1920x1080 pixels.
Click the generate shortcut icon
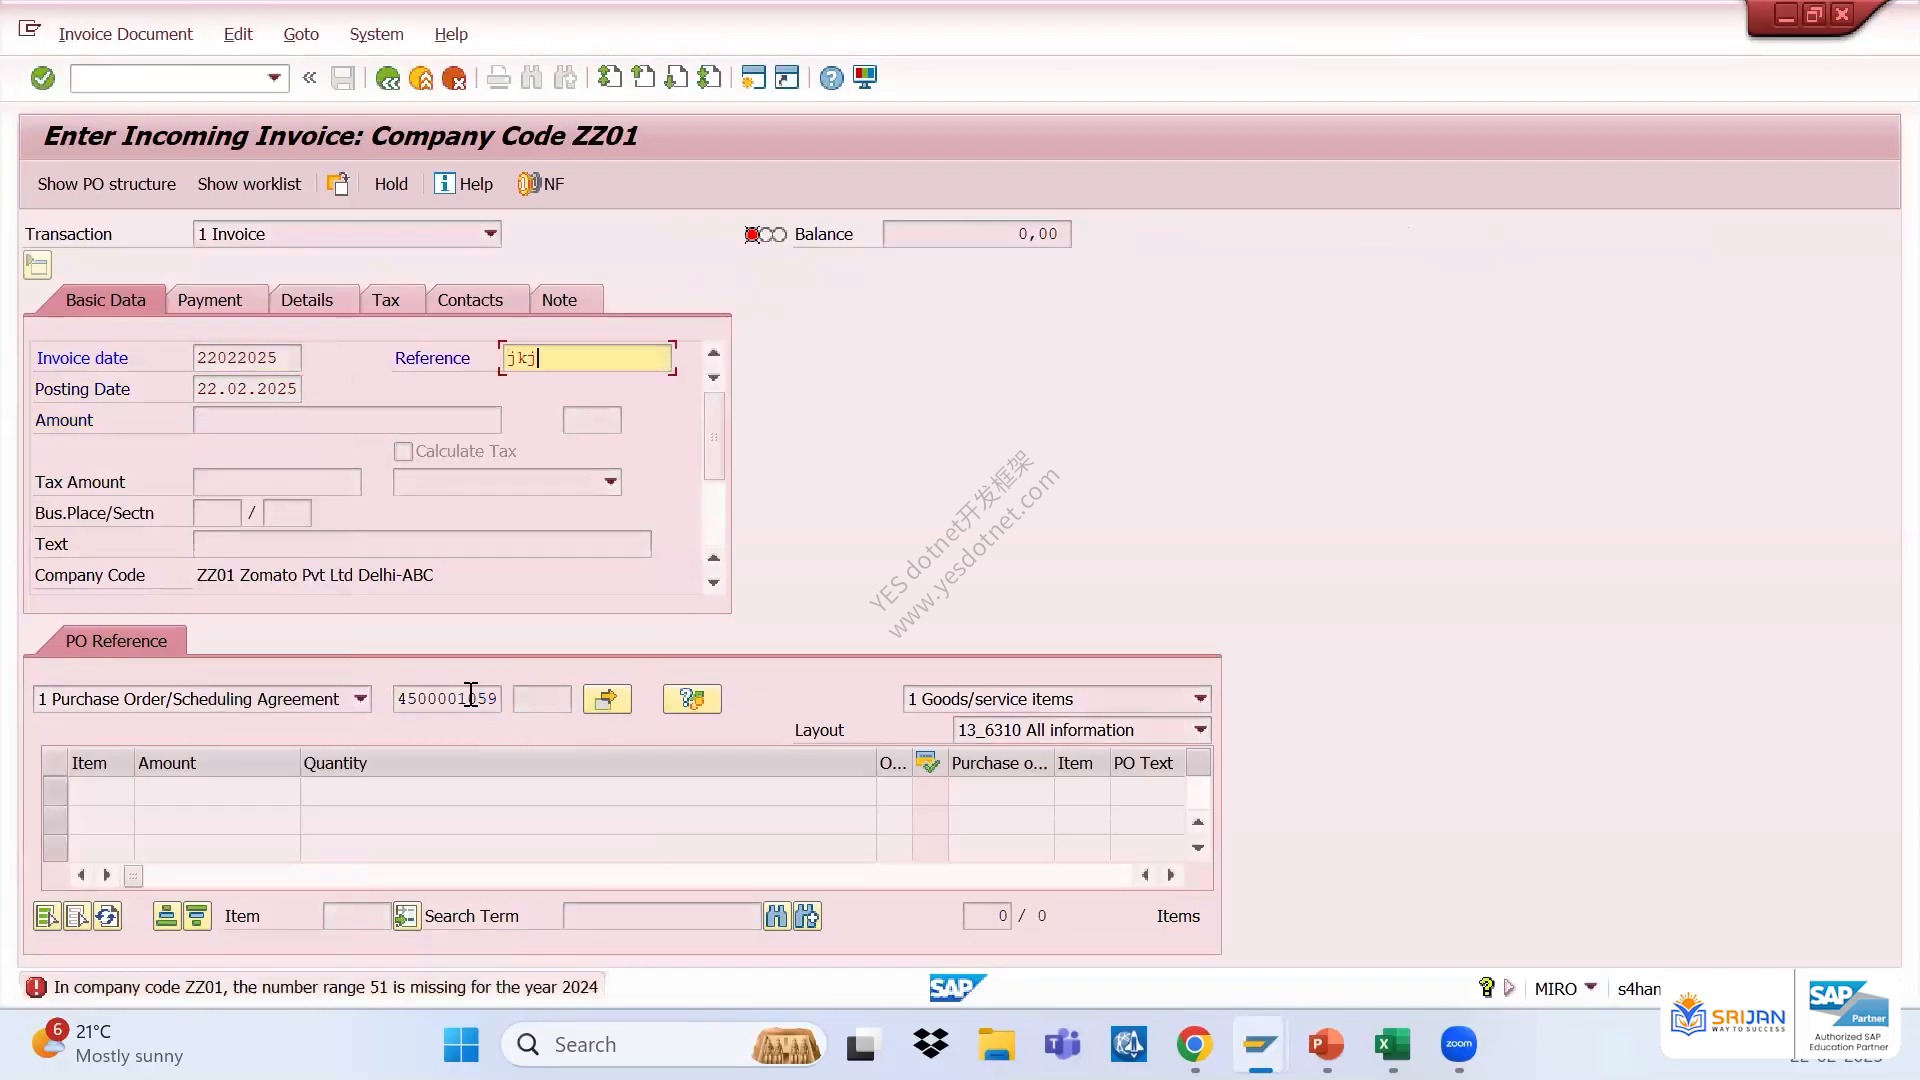point(787,77)
